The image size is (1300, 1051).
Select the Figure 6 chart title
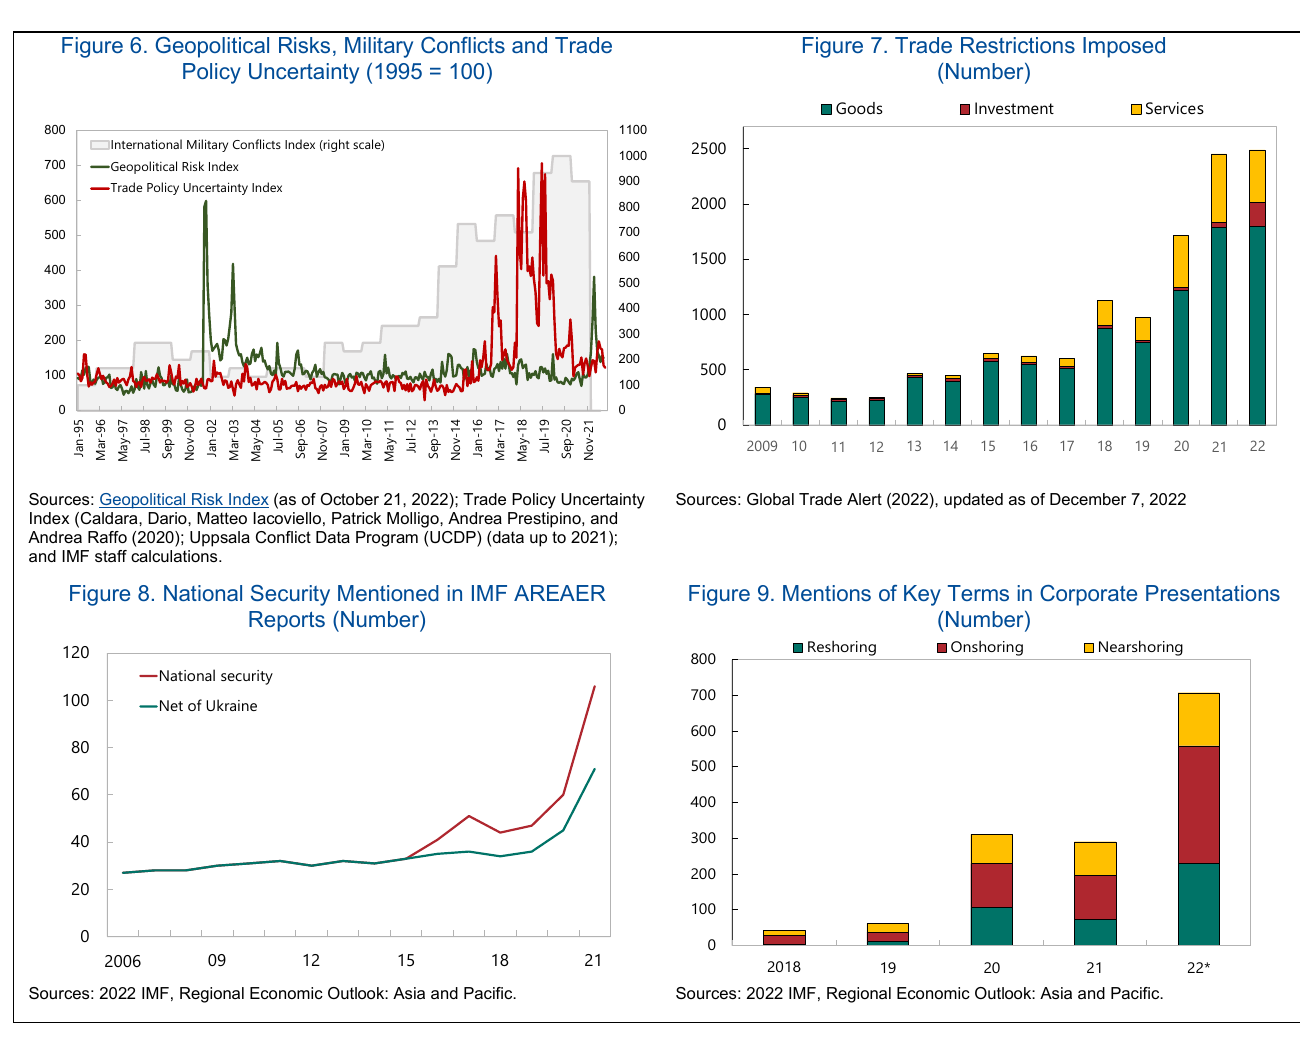point(337,59)
